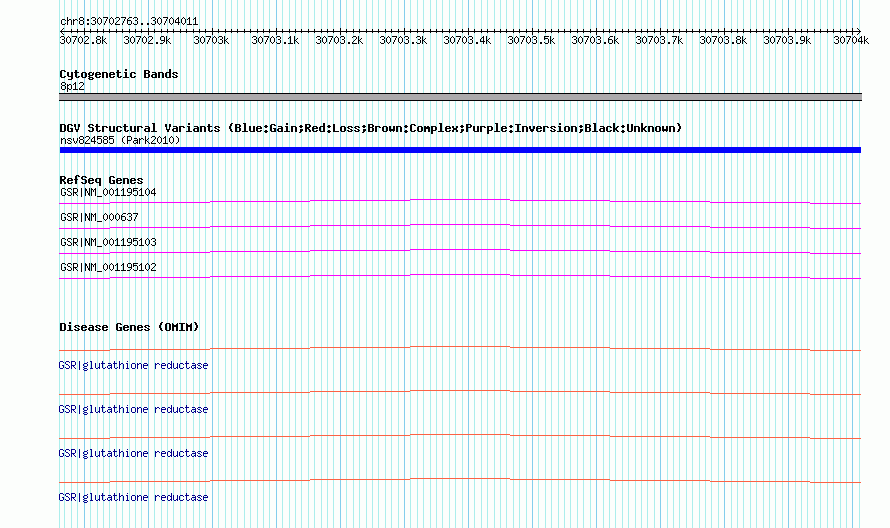
Task: Select the 30703.3k ruler tick label
Action: [x=403, y=40]
